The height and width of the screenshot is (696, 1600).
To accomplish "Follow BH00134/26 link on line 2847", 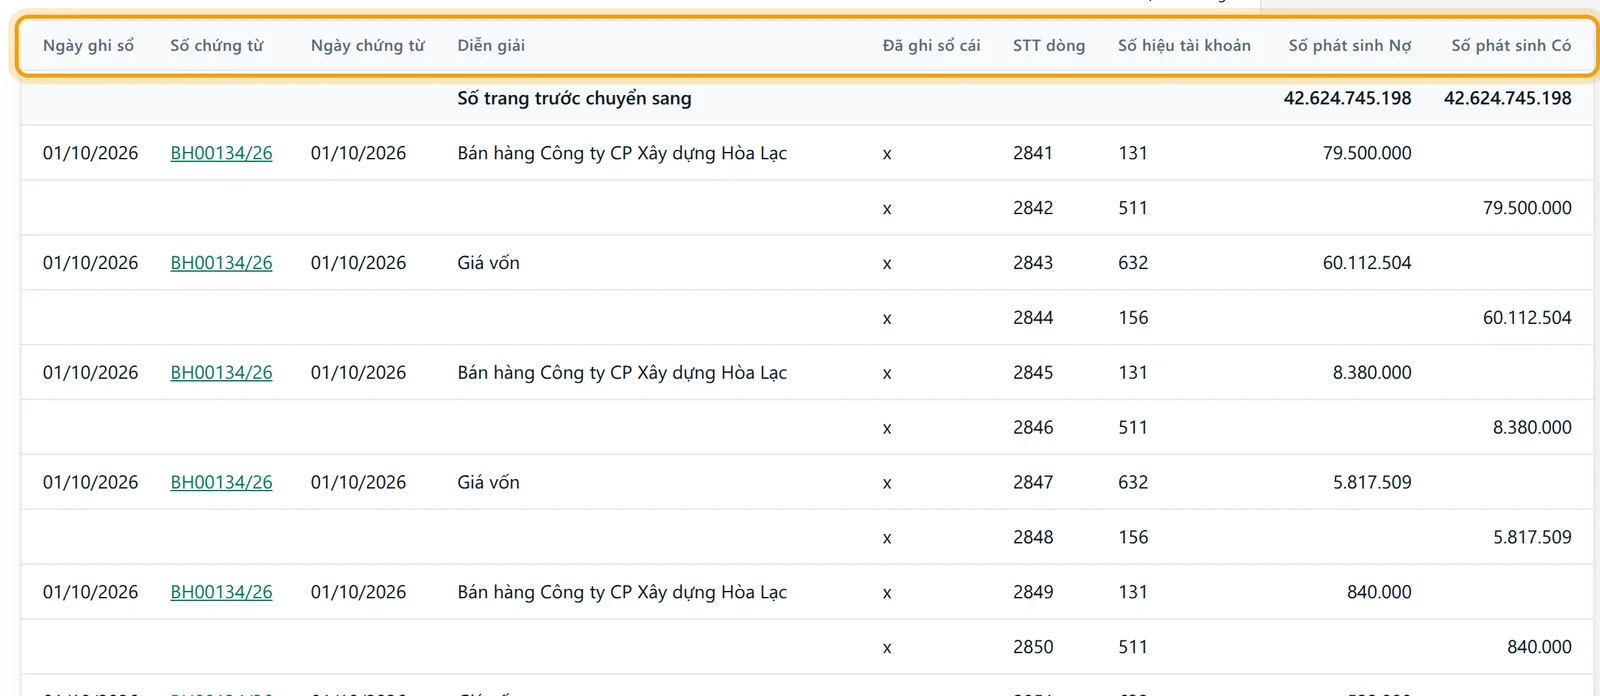I will (x=221, y=483).
